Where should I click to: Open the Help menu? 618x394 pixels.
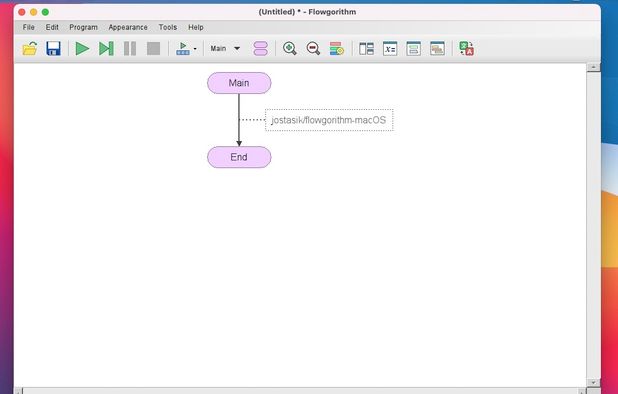[195, 27]
